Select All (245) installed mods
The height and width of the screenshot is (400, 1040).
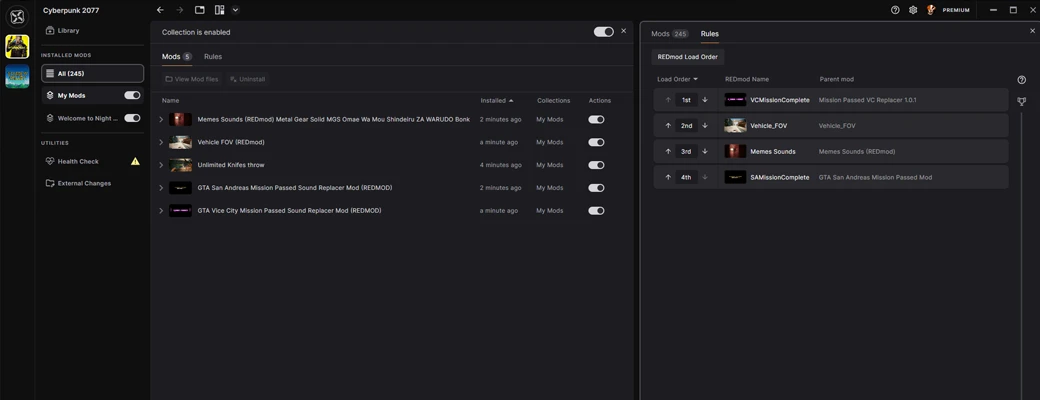(92, 74)
